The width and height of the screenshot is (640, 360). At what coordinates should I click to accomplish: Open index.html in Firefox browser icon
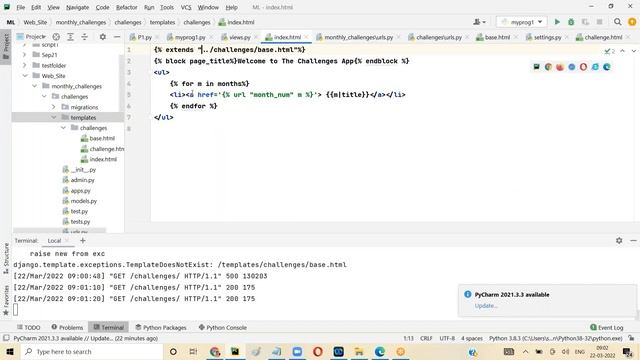[x=560, y=67]
